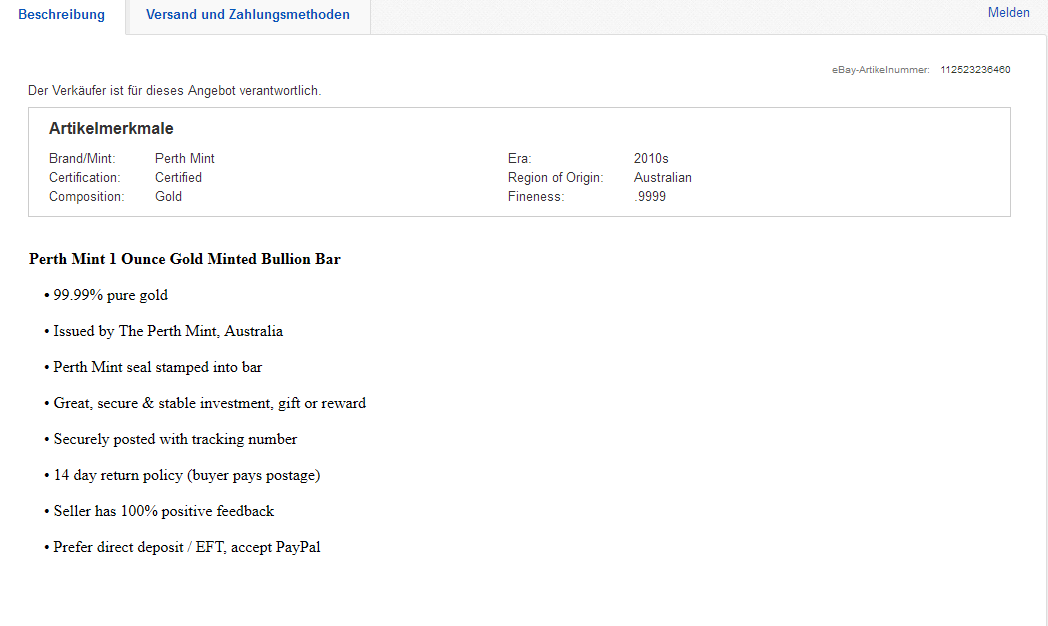Select the .9999 fineness value
1048x626 pixels.
point(650,196)
